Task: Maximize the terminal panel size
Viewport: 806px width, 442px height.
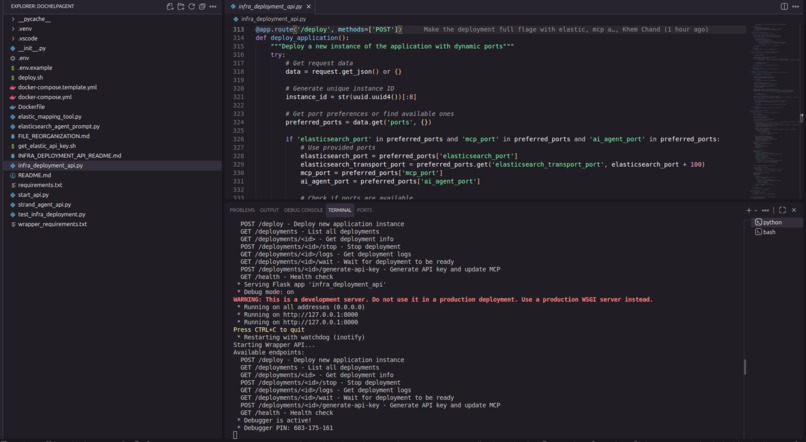Action: (x=782, y=210)
